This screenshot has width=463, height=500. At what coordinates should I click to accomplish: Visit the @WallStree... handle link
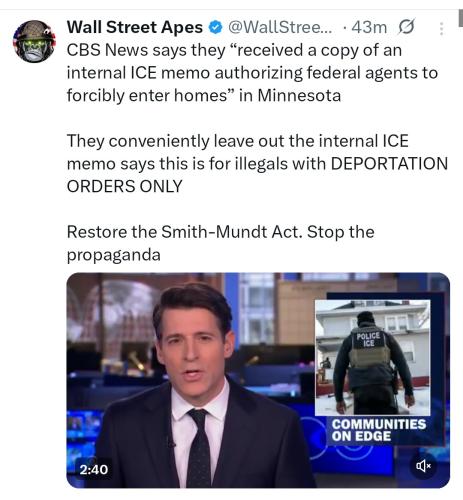[279, 27]
